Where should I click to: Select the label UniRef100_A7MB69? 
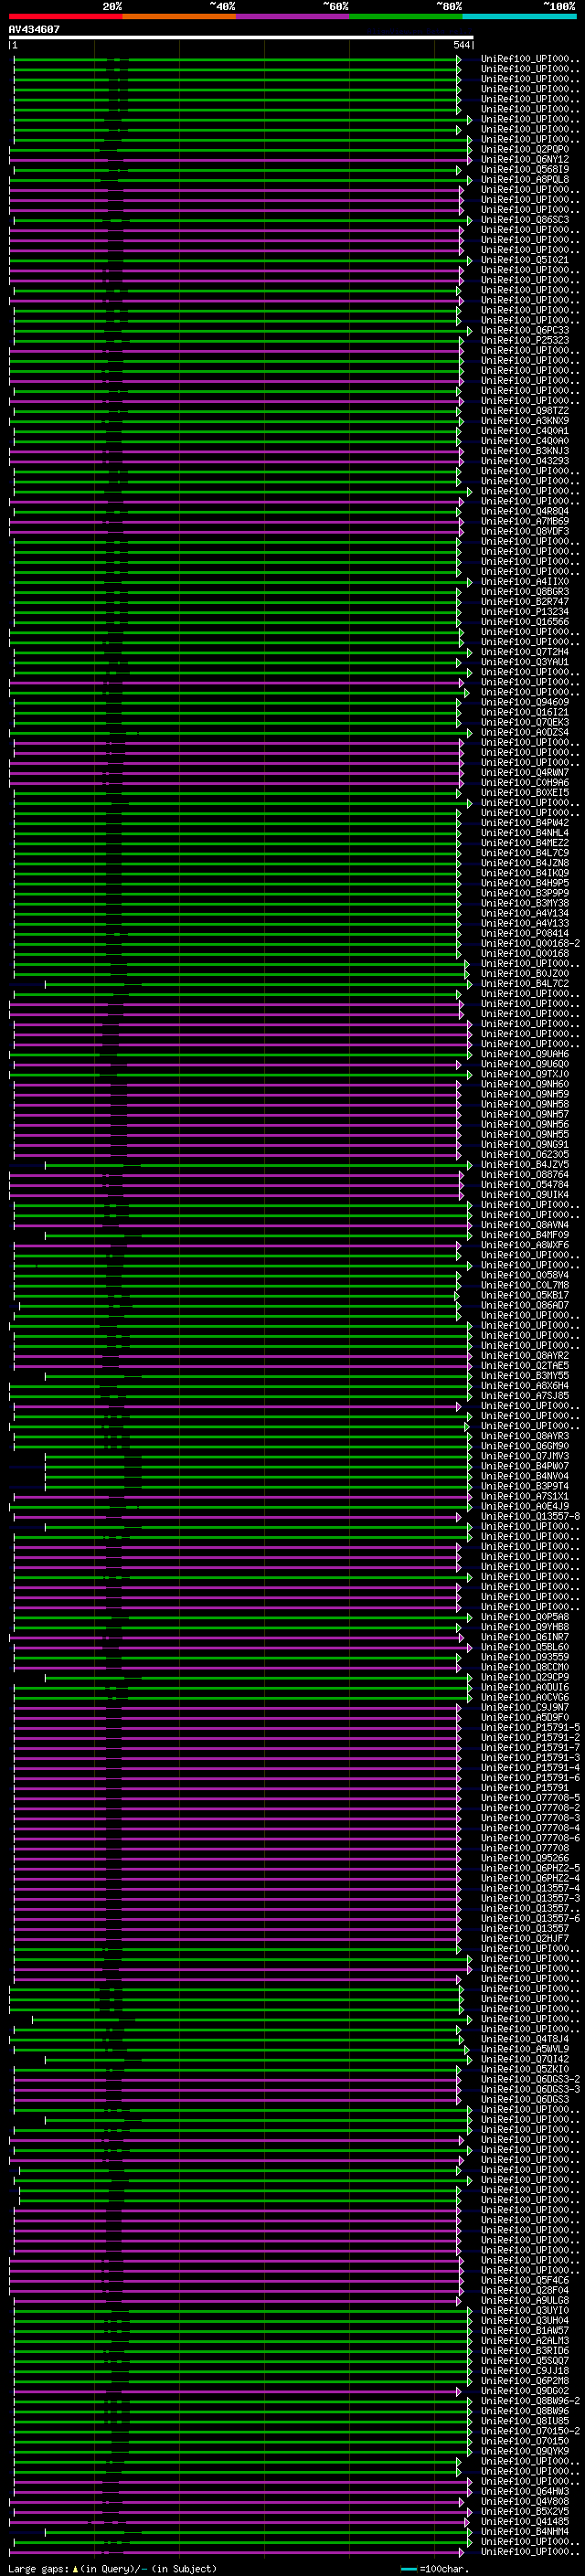(525, 521)
